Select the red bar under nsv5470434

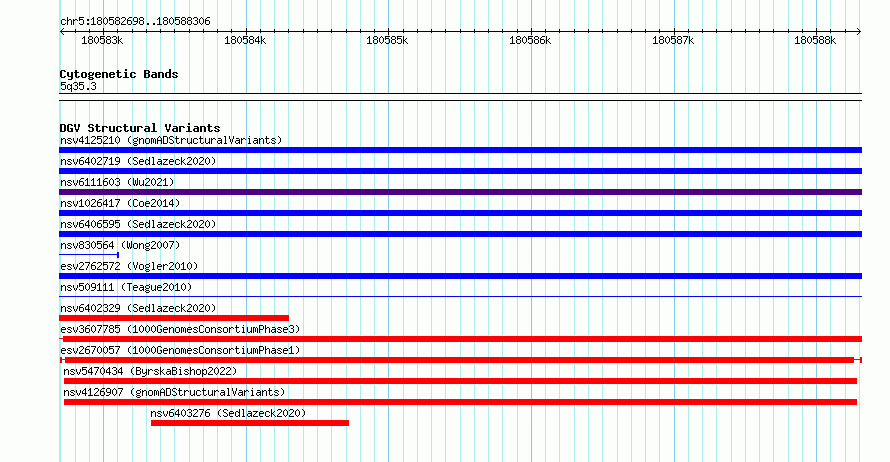460,381
